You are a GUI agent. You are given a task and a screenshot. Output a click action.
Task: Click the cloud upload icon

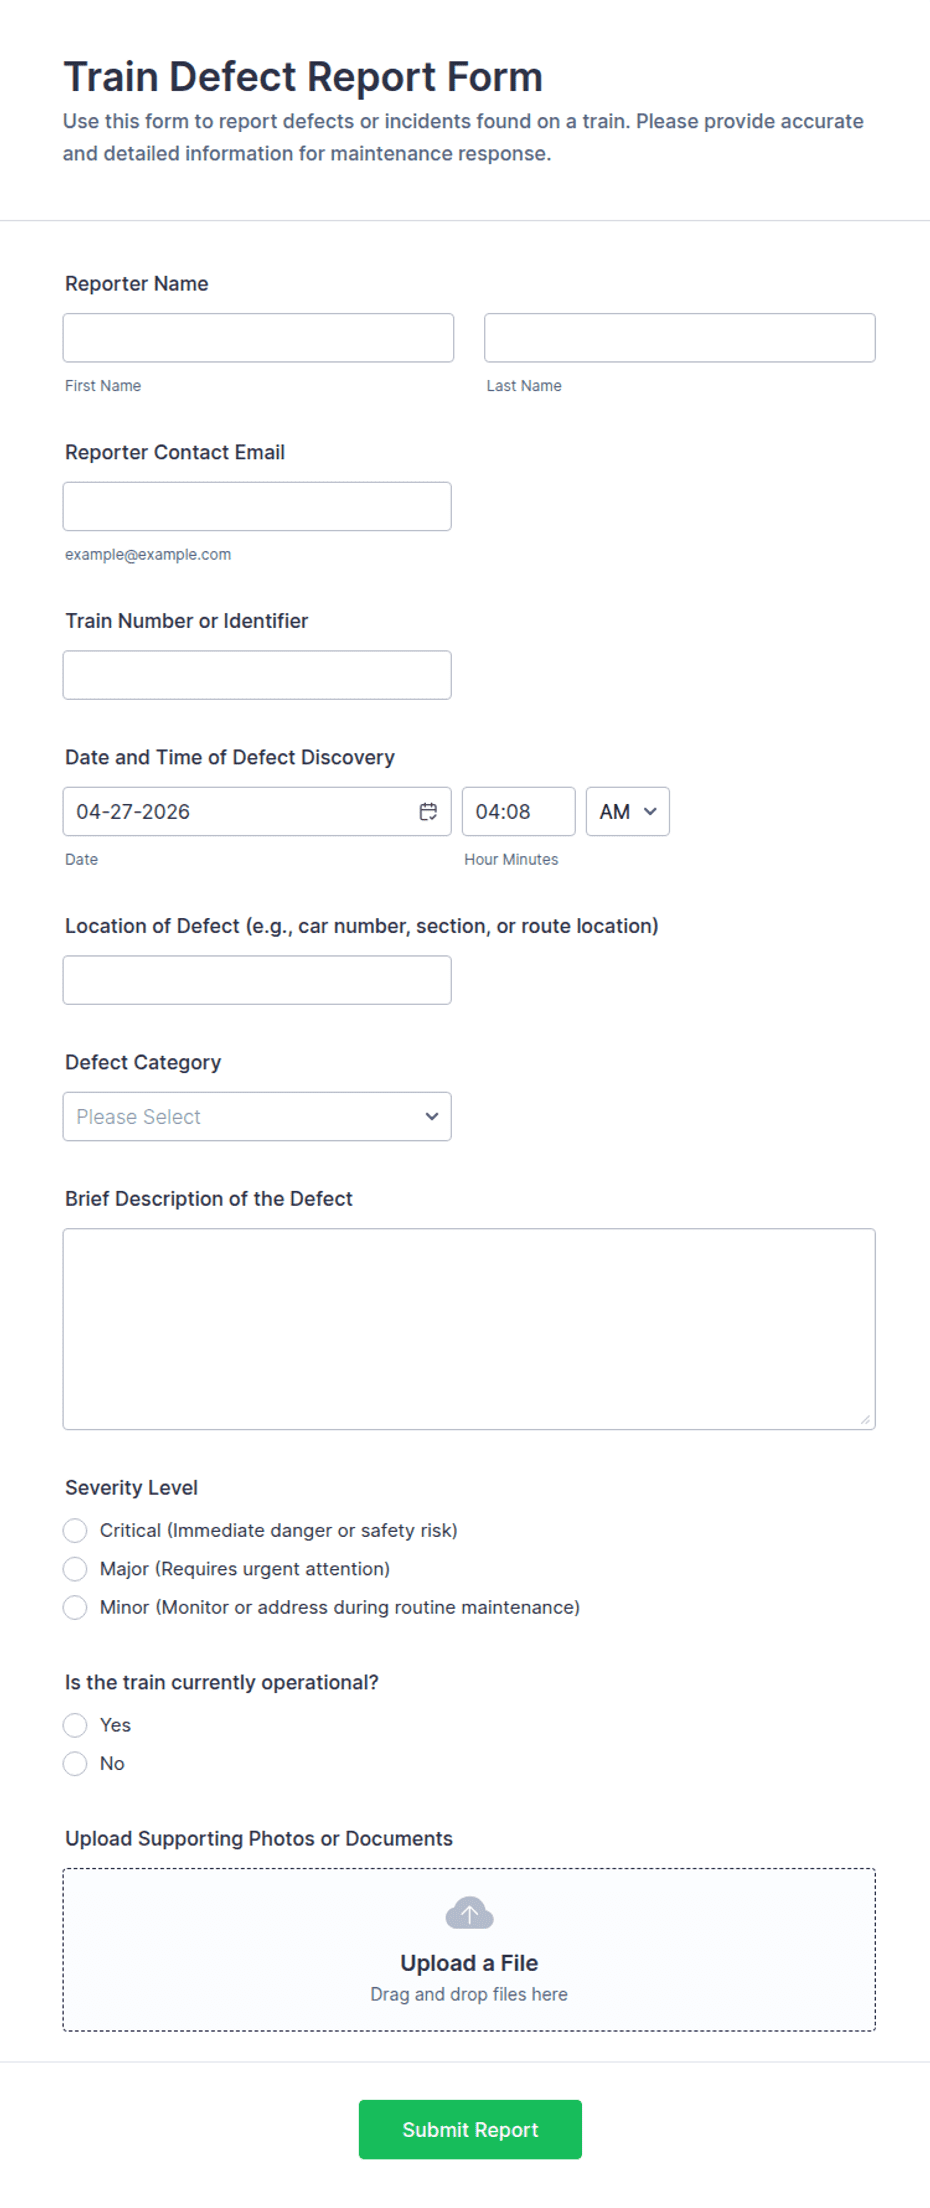click(x=469, y=1912)
